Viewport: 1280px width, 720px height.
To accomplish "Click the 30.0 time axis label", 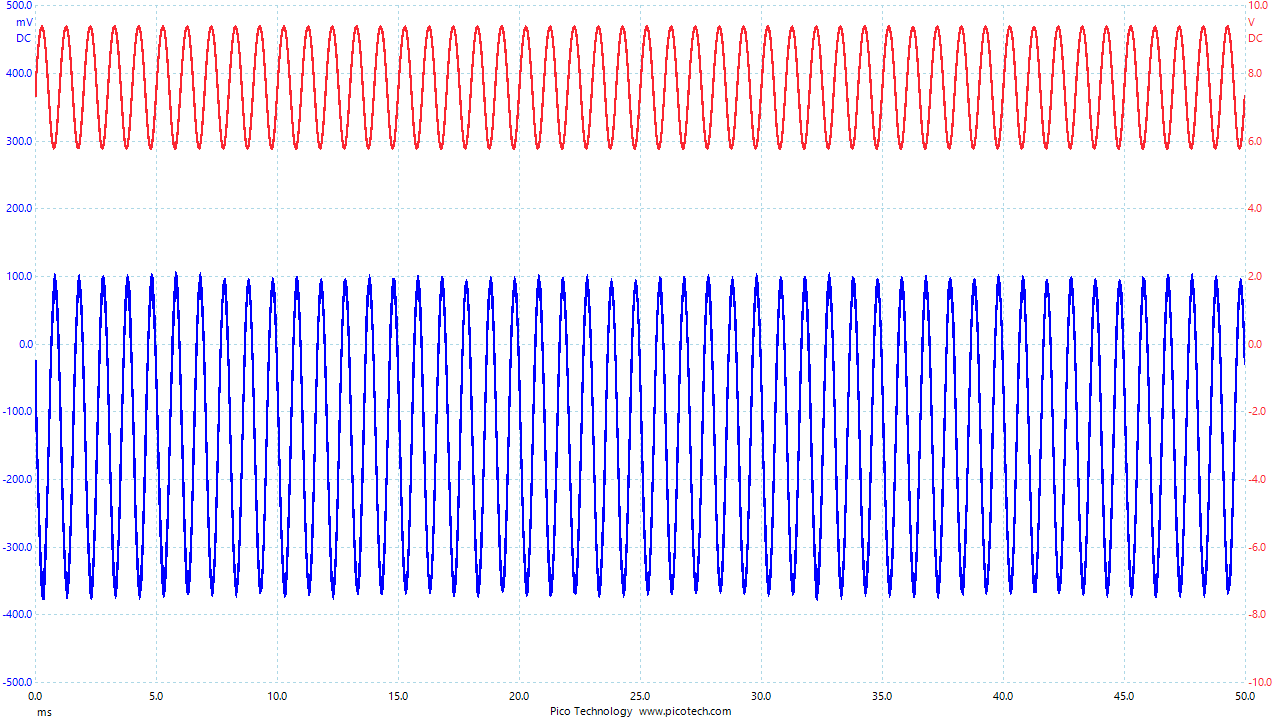I will [x=761, y=696].
